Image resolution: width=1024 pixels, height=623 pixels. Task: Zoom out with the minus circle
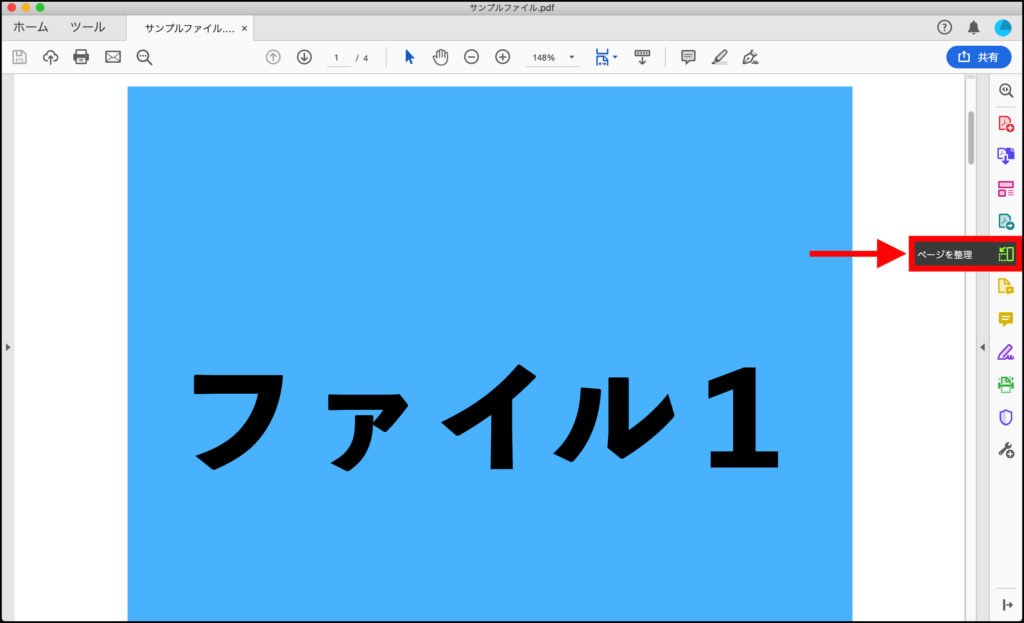pyautogui.click(x=472, y=57)
